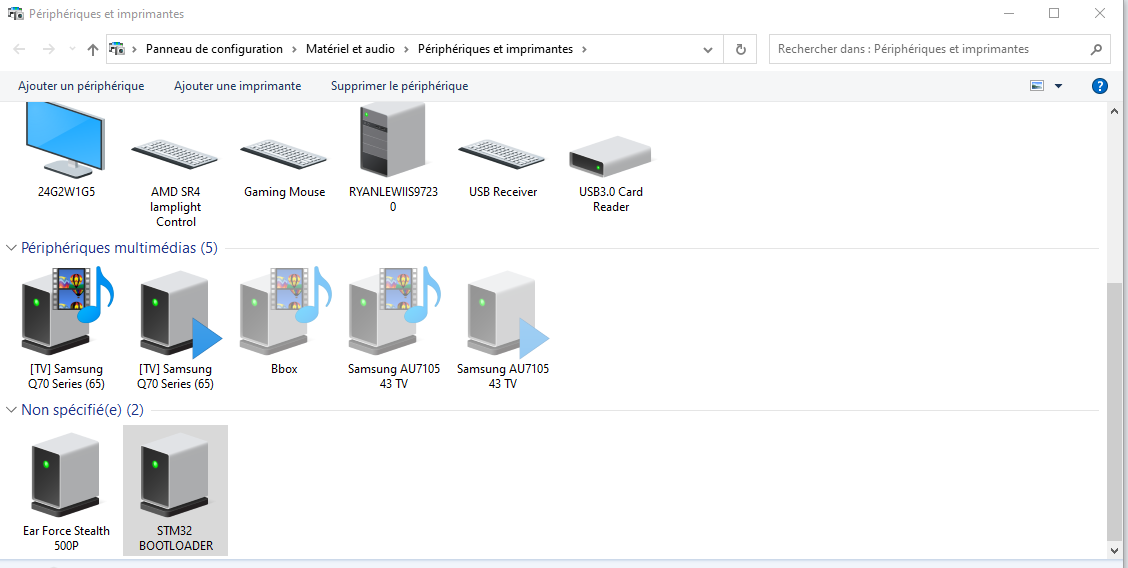Go to Panneau de configuration breadcrumb
Viewport: 1128px width, 568px height.
click(214, 49)
